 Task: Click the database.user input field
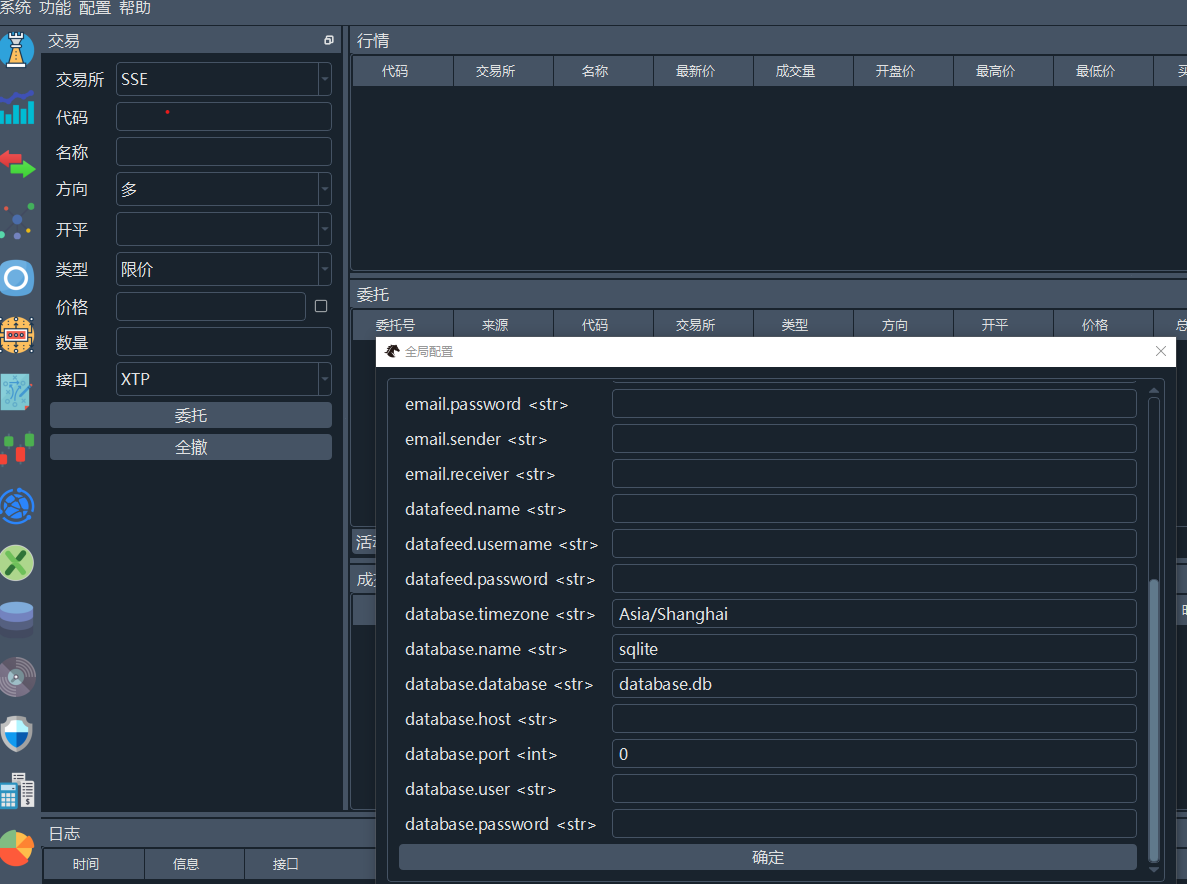874,789
